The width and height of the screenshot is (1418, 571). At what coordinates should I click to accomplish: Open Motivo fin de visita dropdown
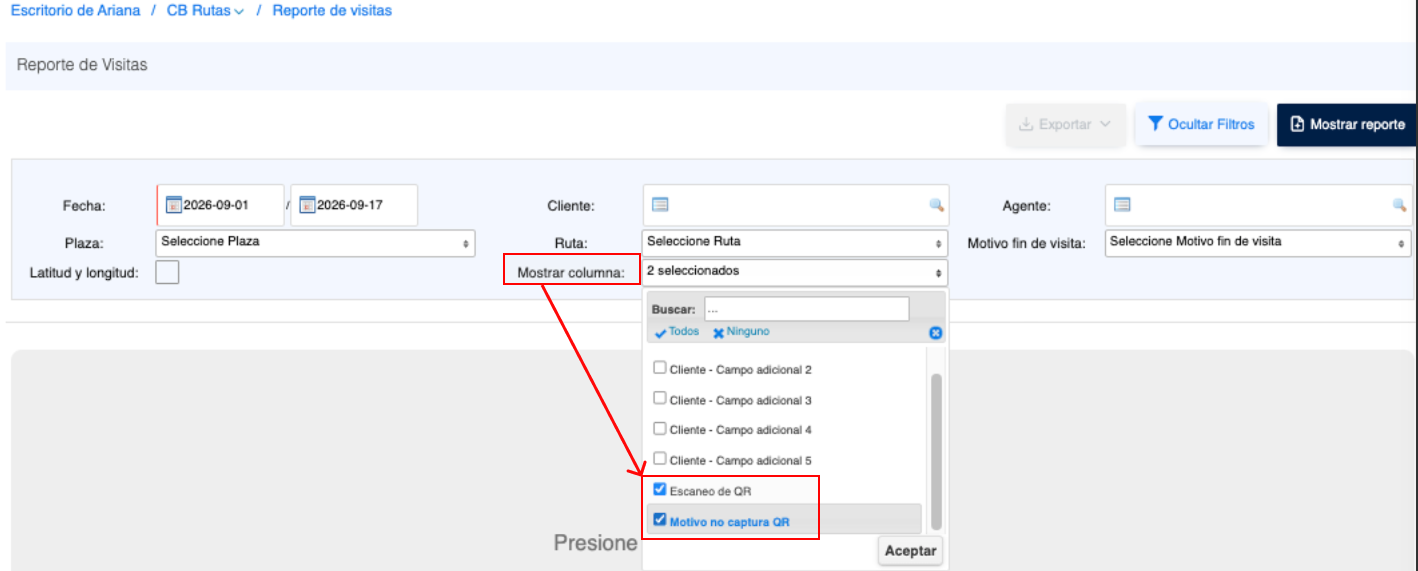coord(1258,243)
